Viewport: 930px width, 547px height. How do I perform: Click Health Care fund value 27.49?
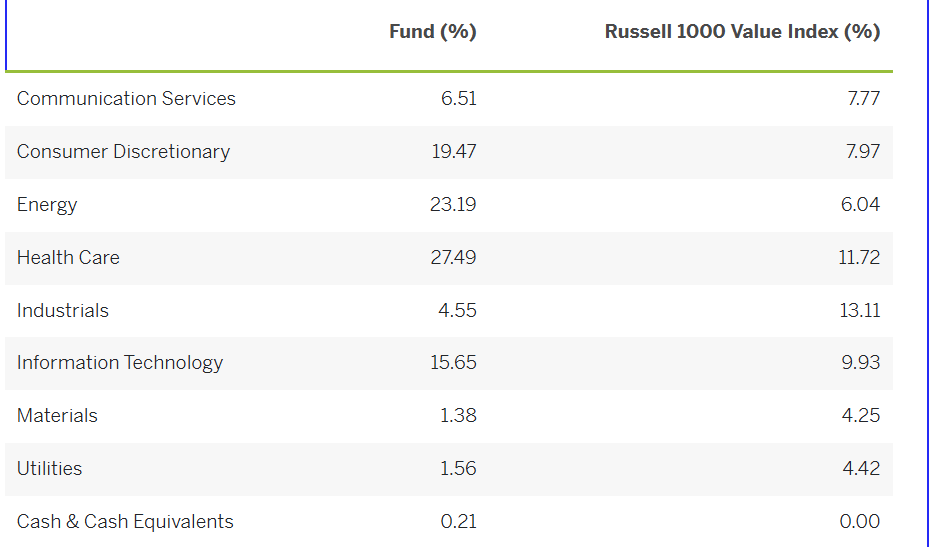[x=453, y=258]
